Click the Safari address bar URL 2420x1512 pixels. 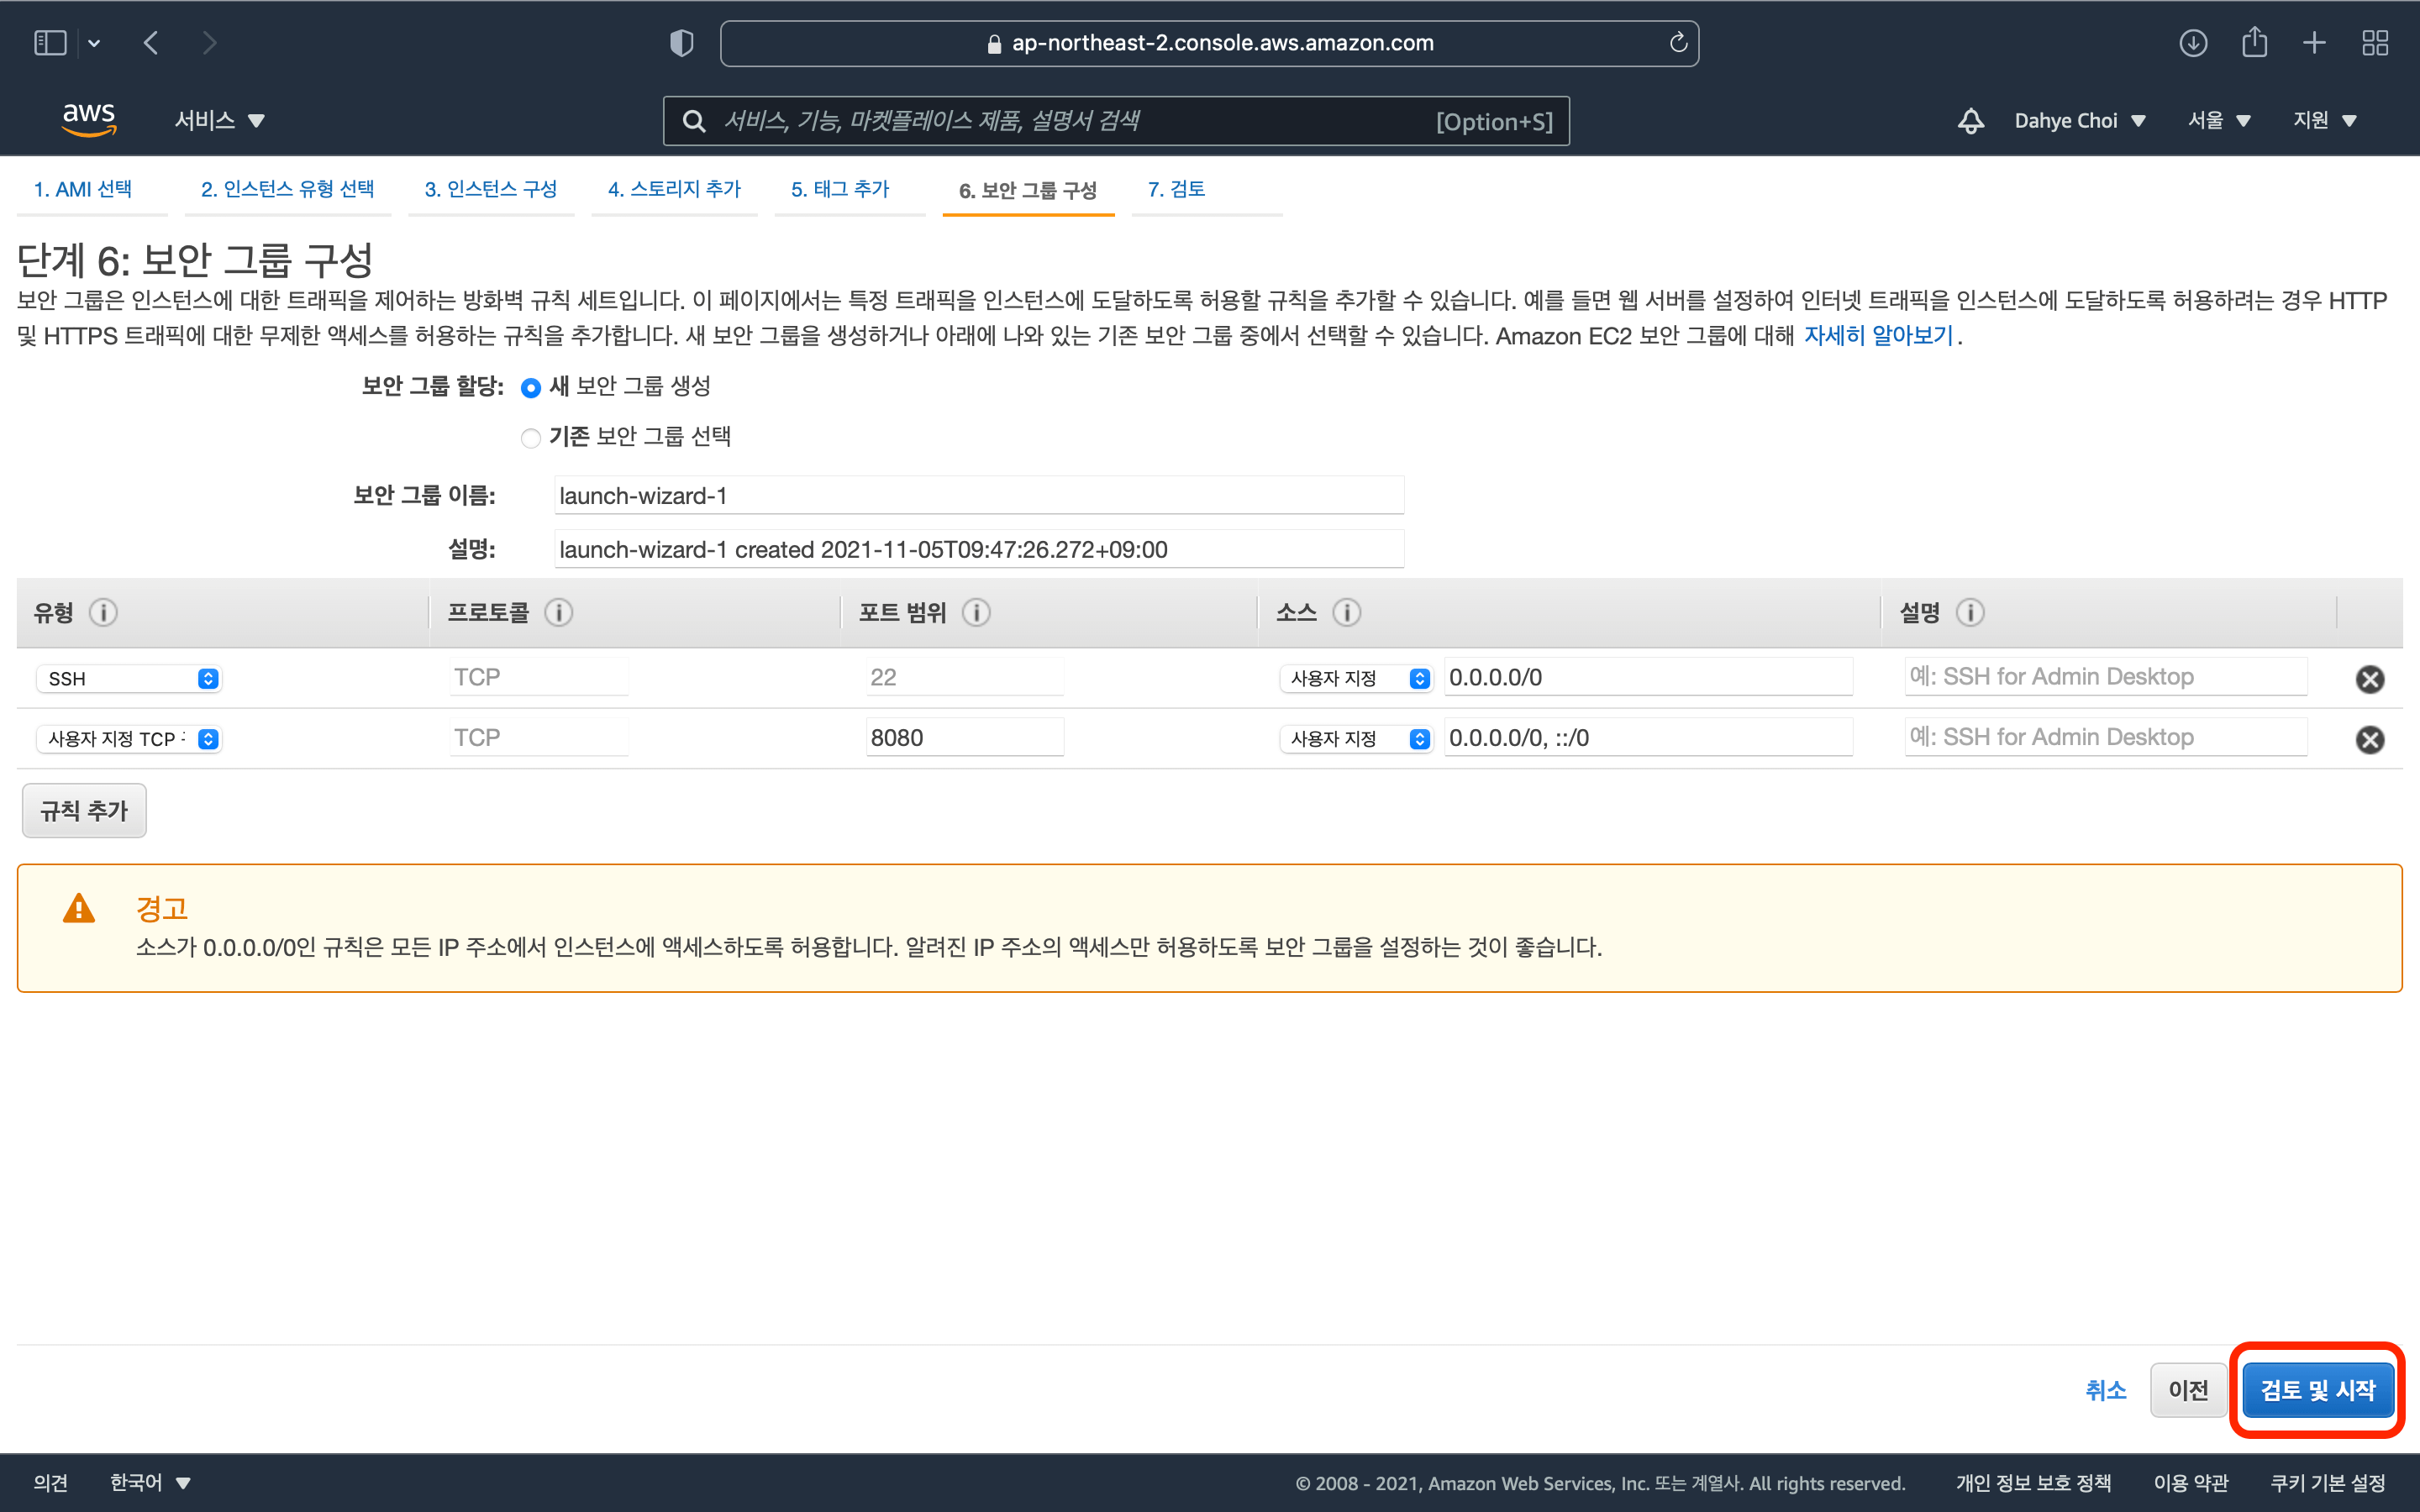click(x=1209, y=43)
